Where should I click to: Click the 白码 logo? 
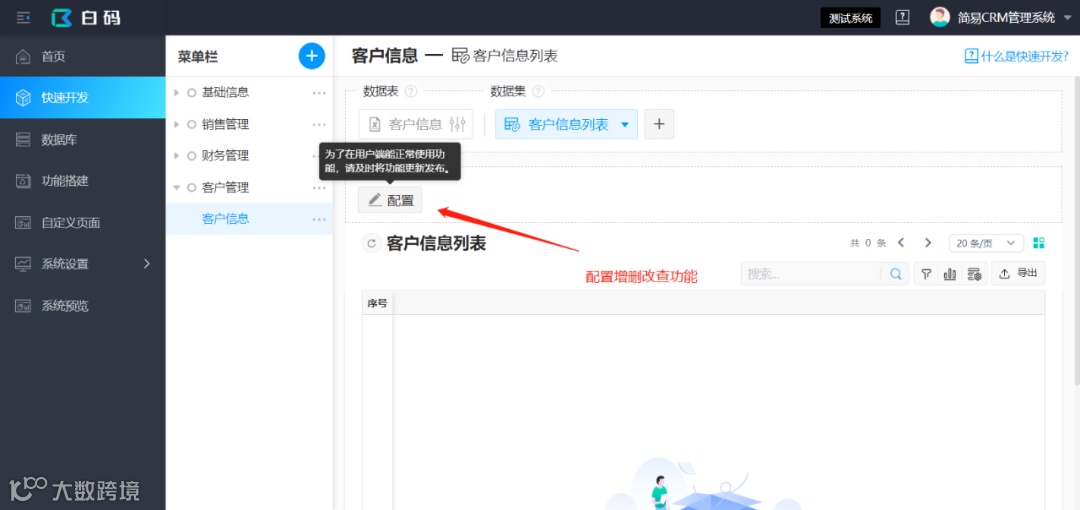pyautogui.click(x=85, y=18)
